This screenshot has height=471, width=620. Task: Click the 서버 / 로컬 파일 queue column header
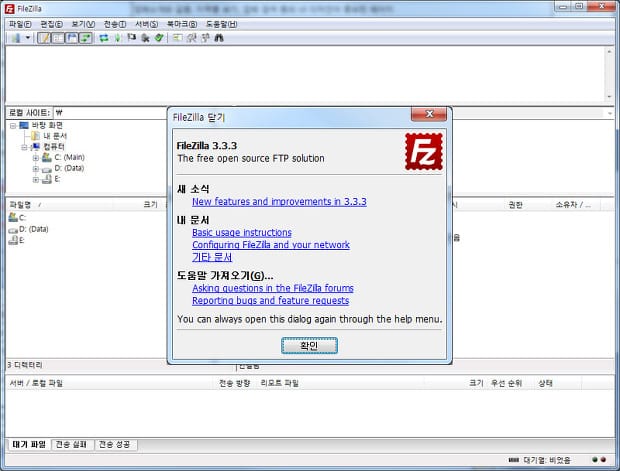point(111,383)
